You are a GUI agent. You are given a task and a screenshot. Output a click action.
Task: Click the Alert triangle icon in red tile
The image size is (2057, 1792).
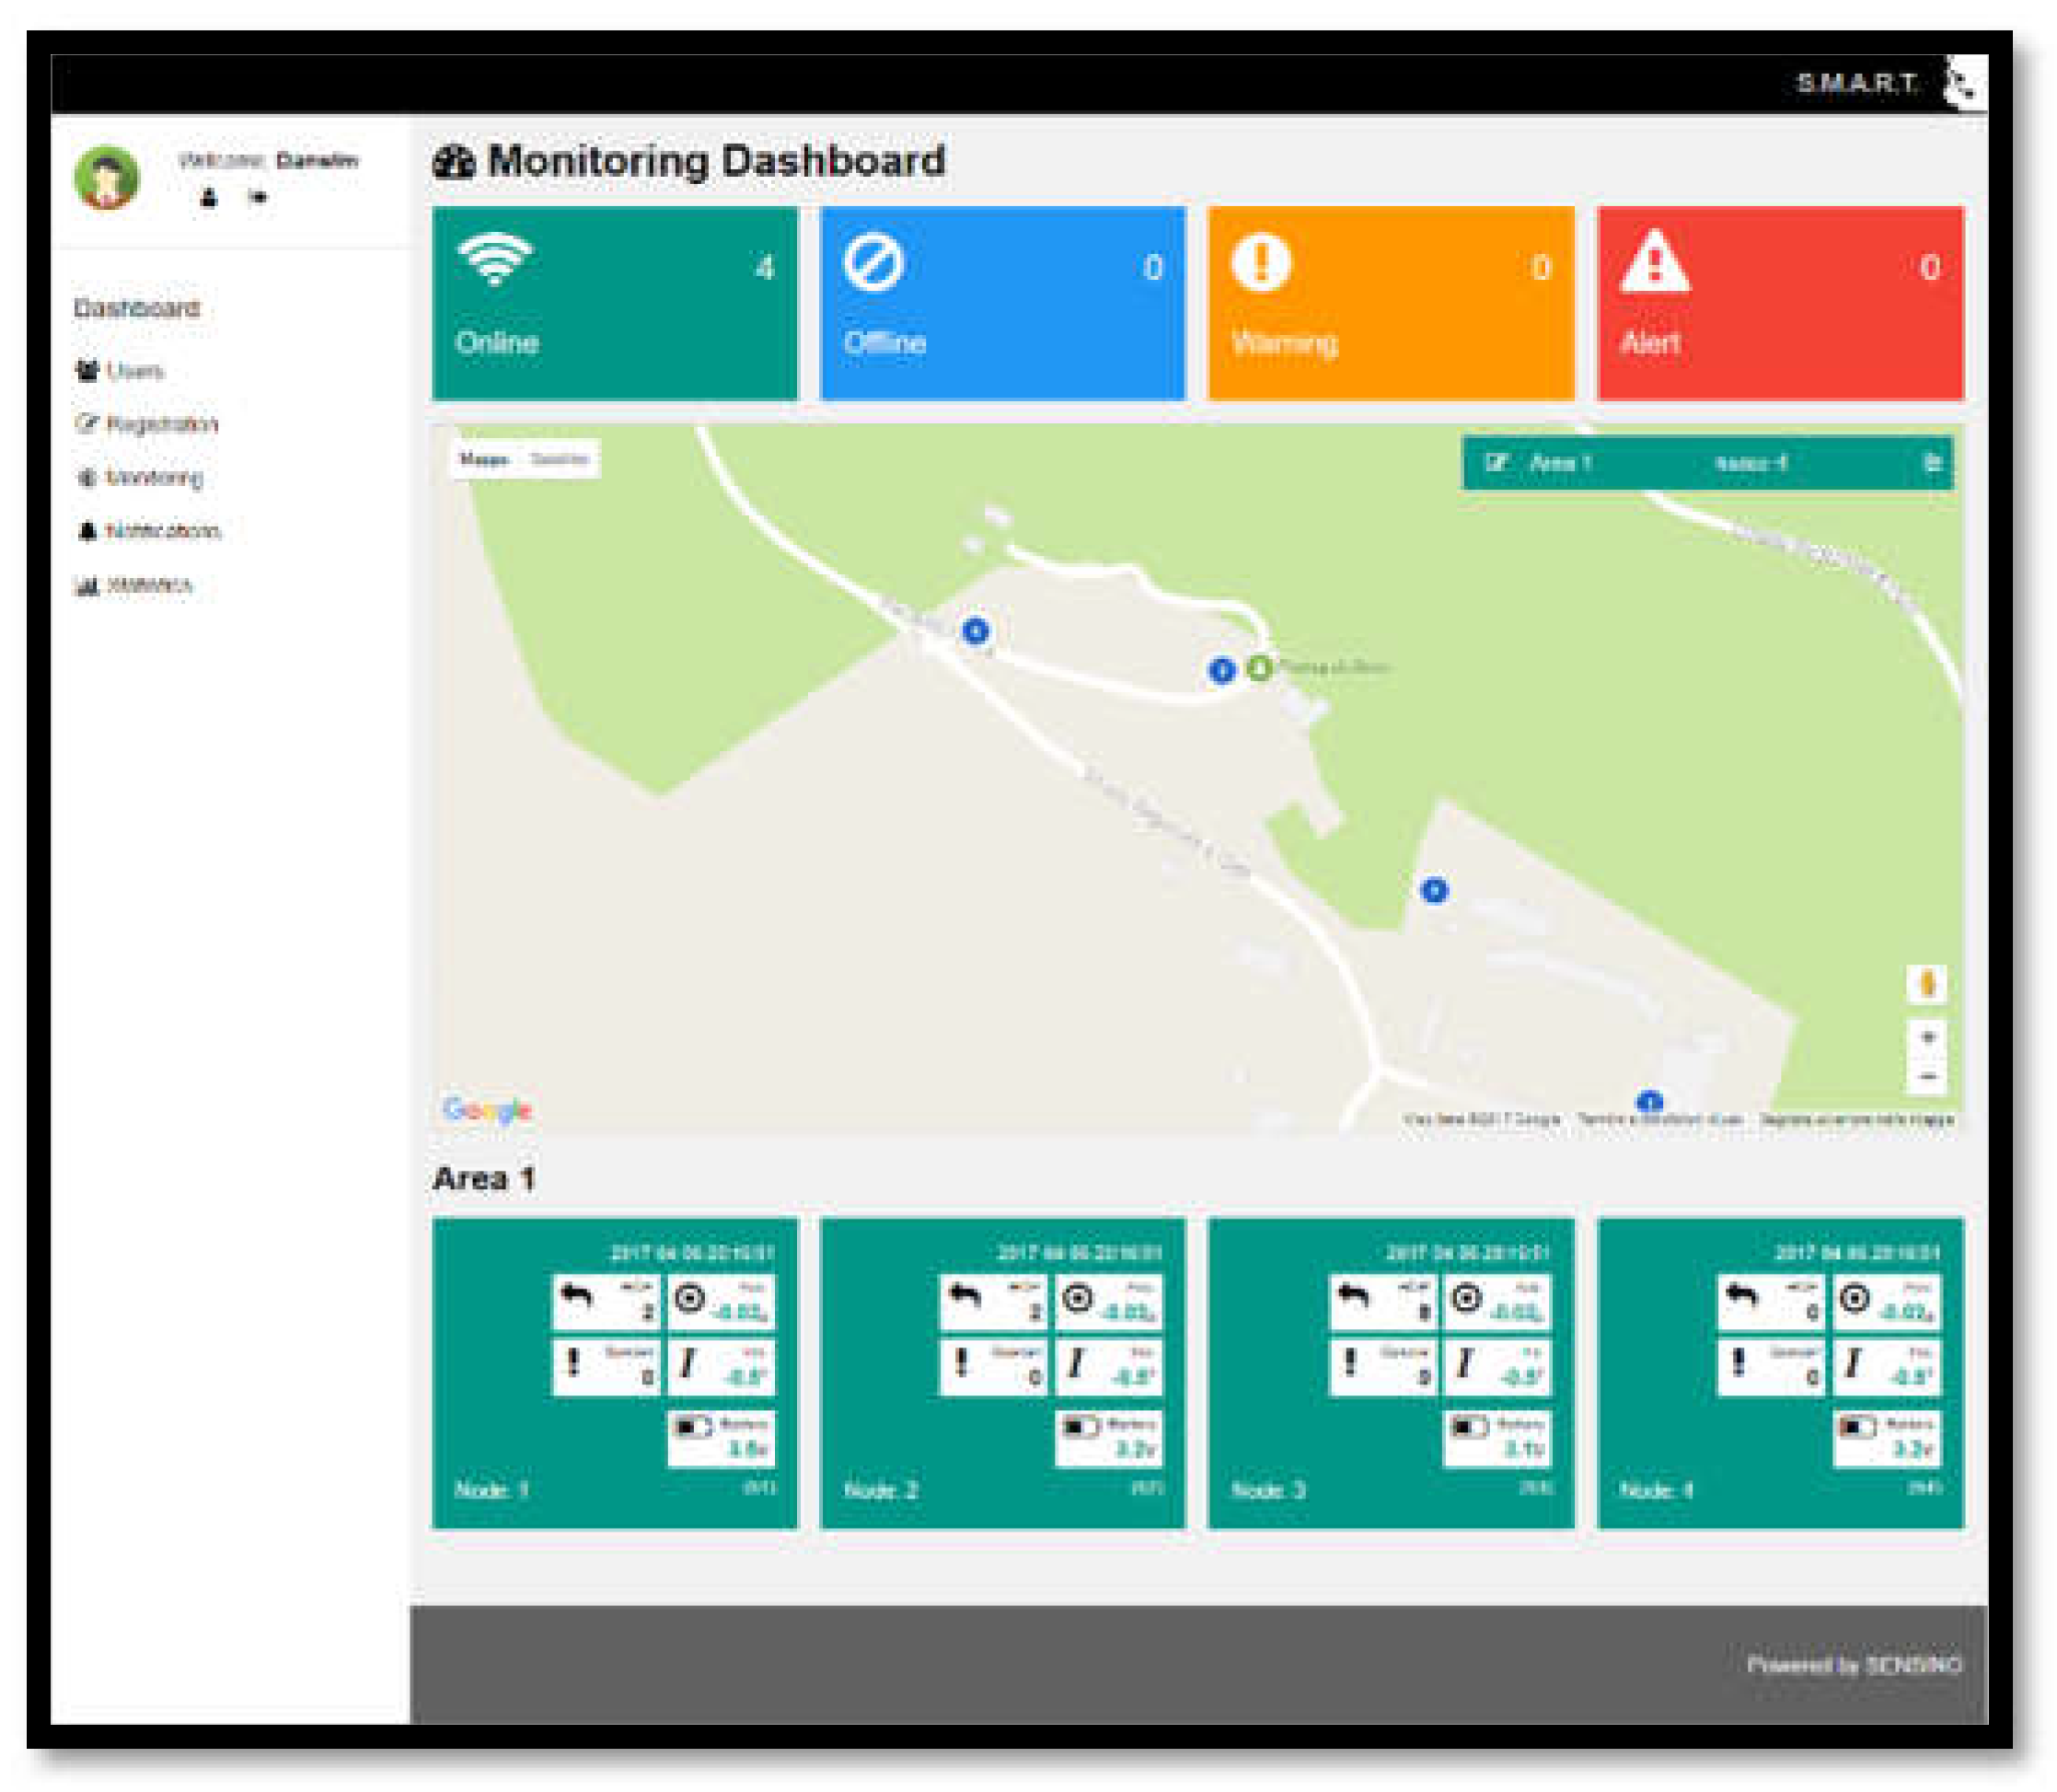click(x=1653, y=263)
